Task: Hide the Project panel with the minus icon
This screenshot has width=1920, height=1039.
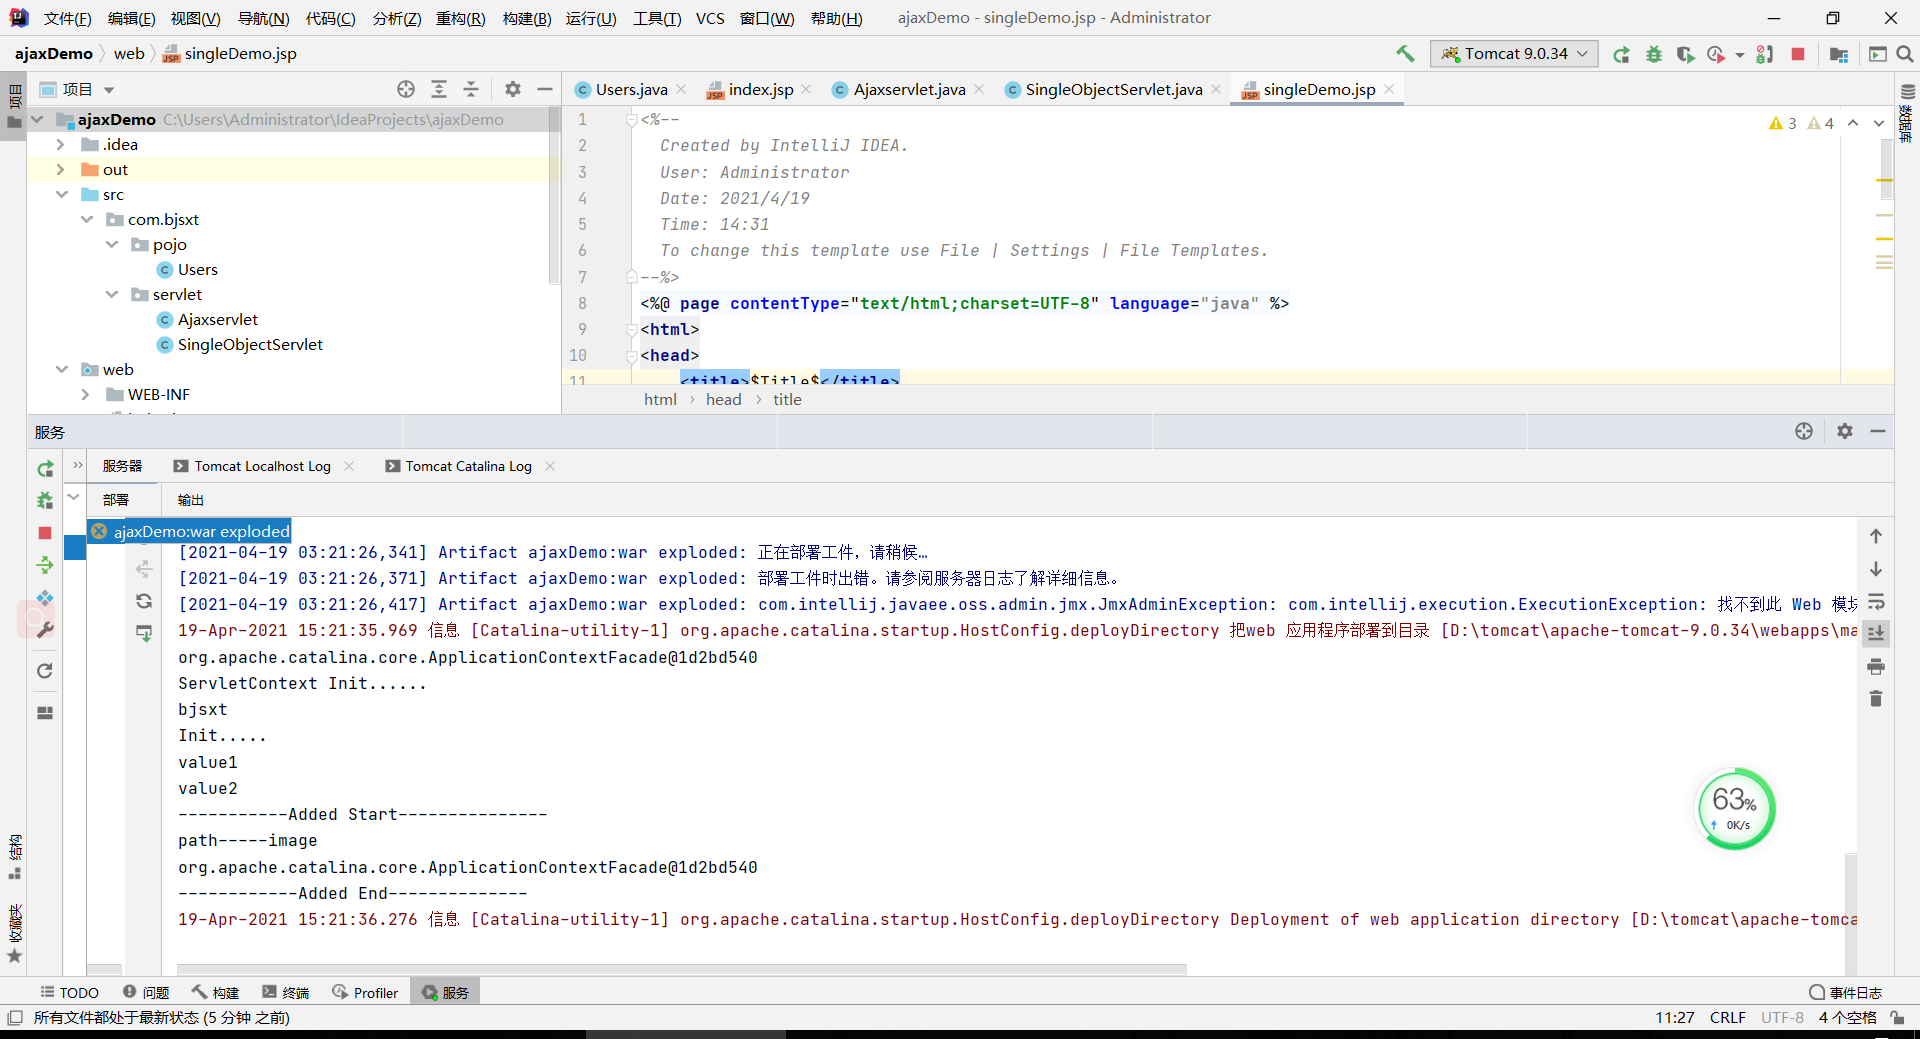Action: coord(545,89)
